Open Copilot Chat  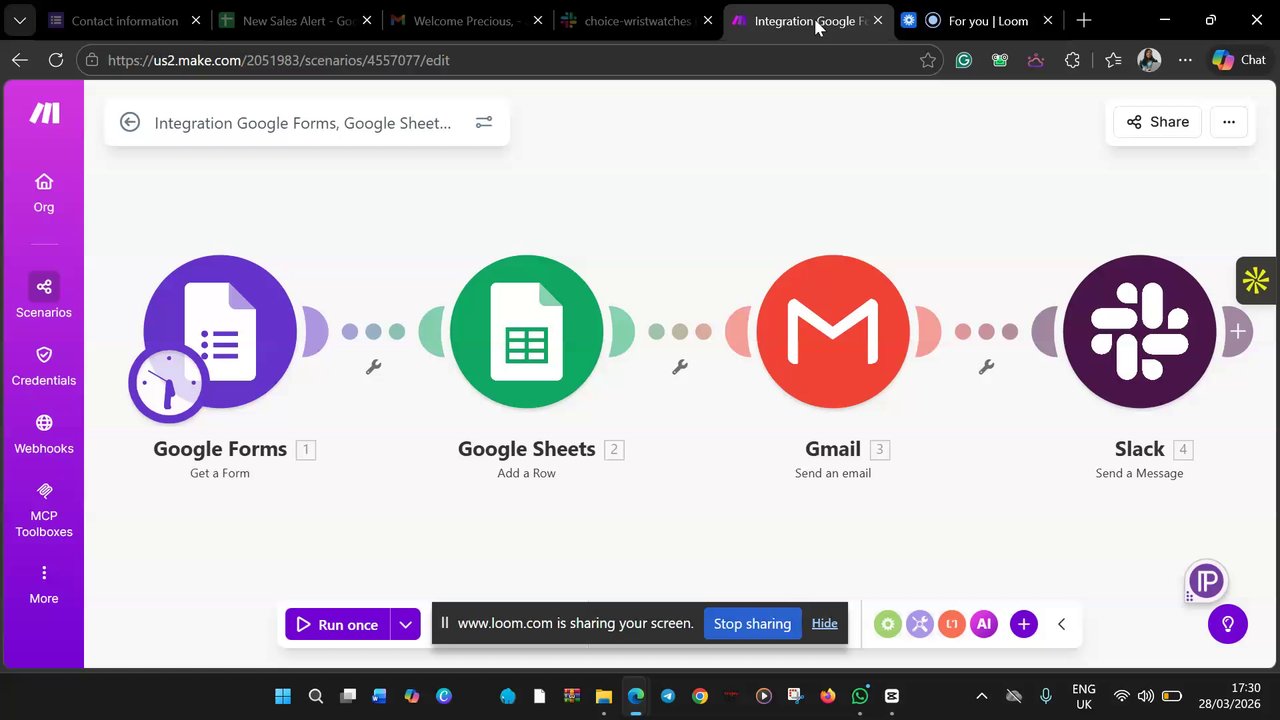1240,60
